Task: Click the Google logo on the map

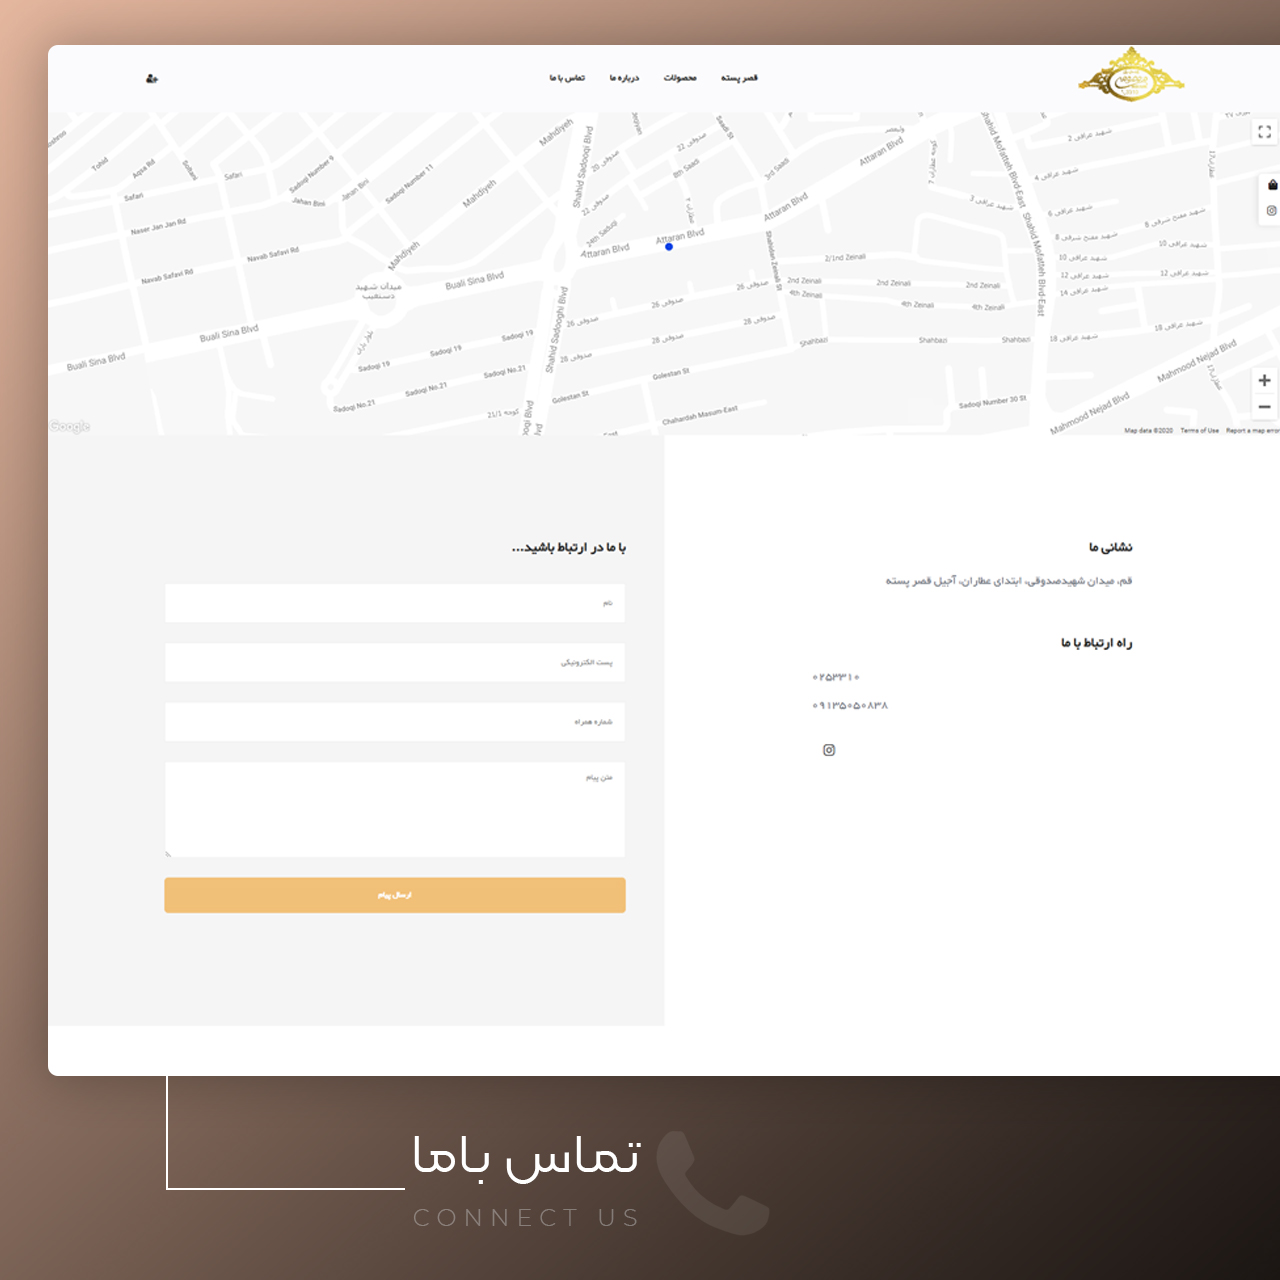Action: [70, 427]
